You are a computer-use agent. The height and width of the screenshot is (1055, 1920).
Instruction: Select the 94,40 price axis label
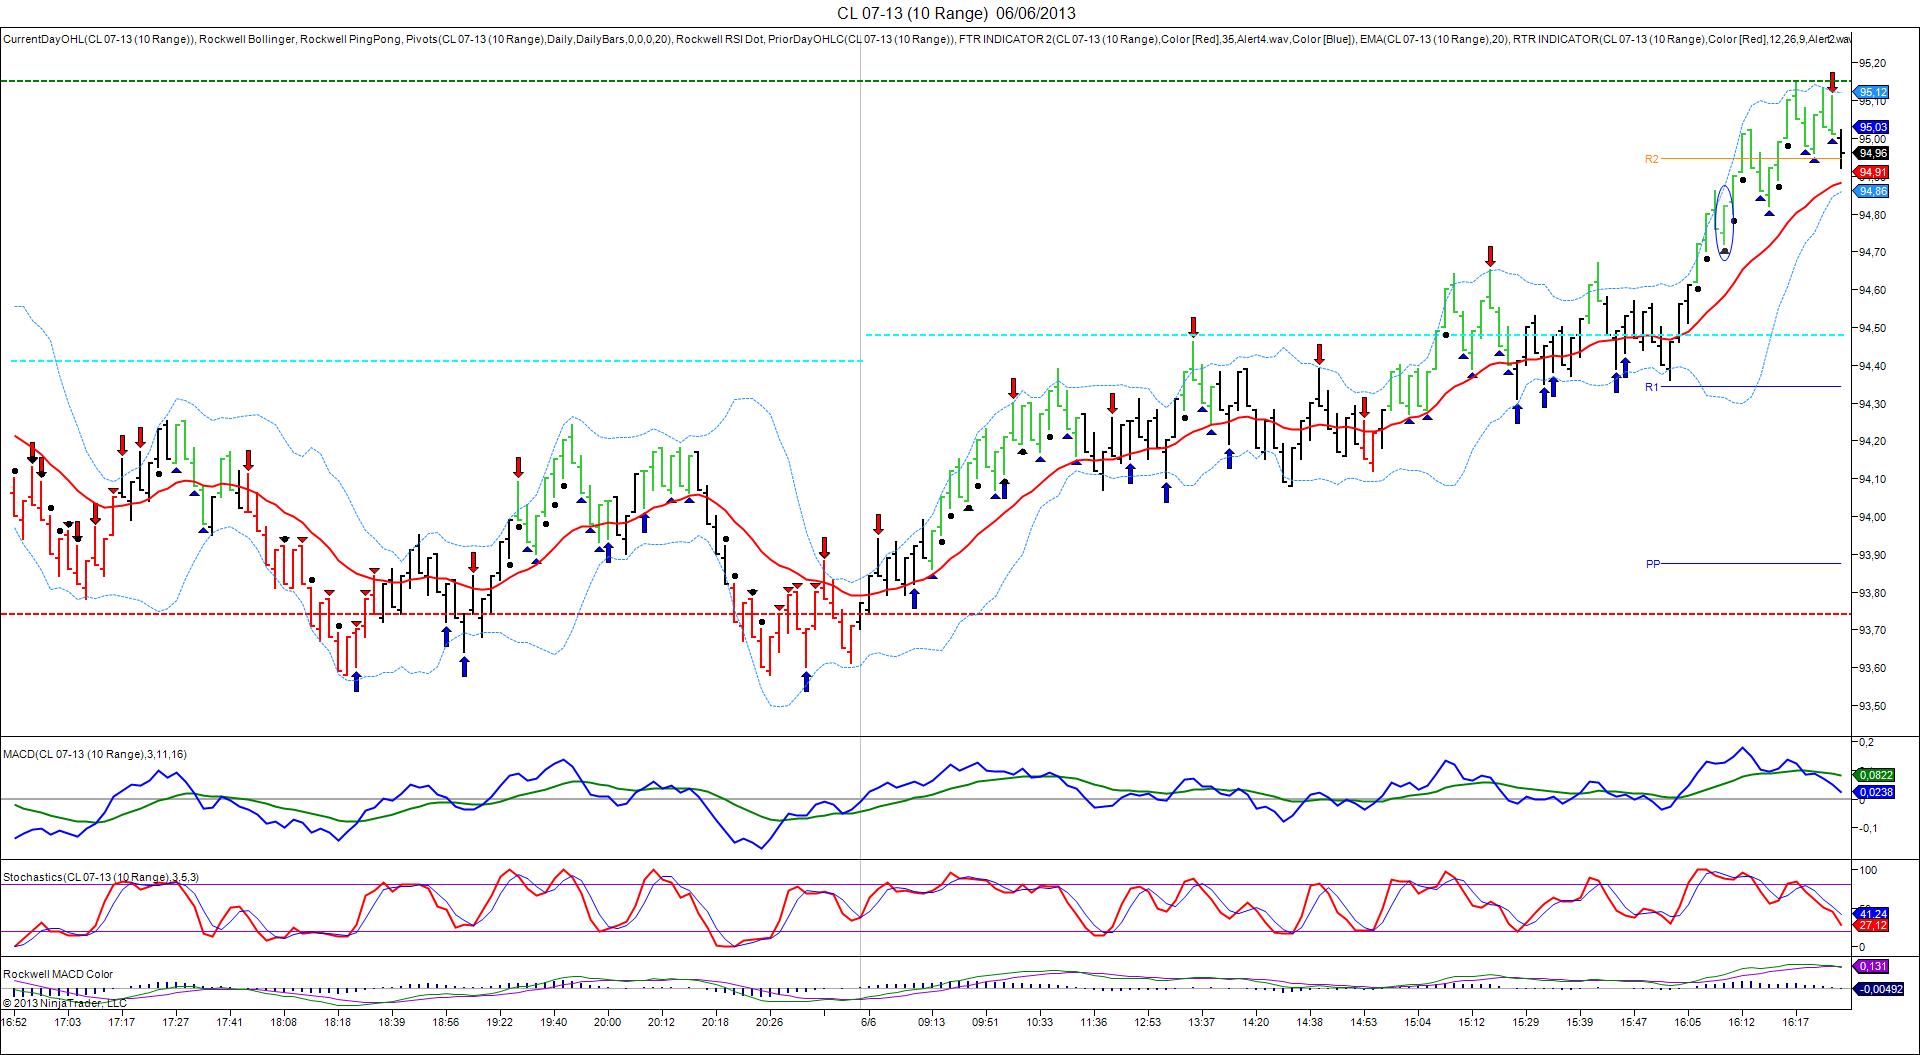[x=1872, y=366]
